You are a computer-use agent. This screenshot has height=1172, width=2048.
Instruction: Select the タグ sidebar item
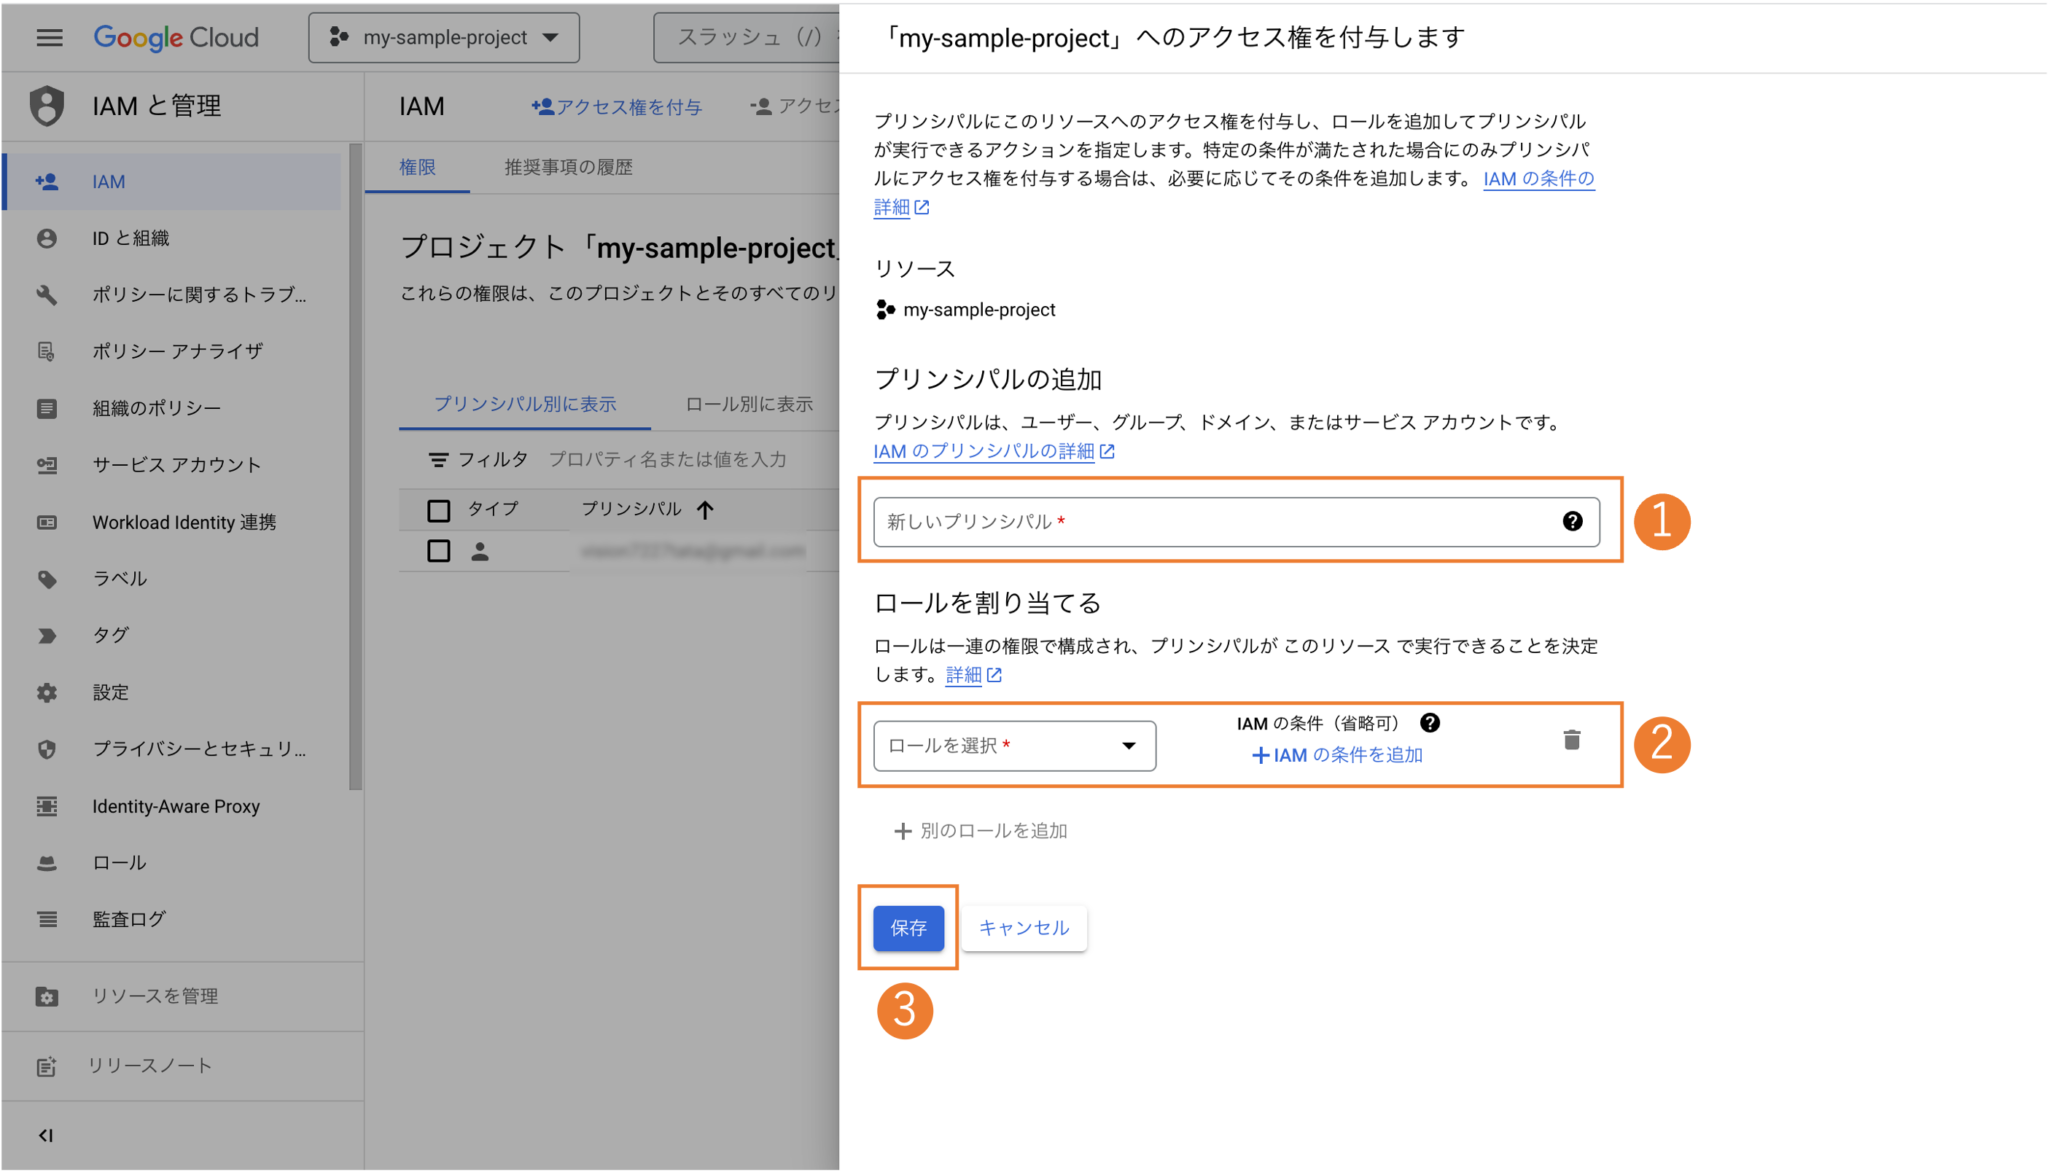110,635
